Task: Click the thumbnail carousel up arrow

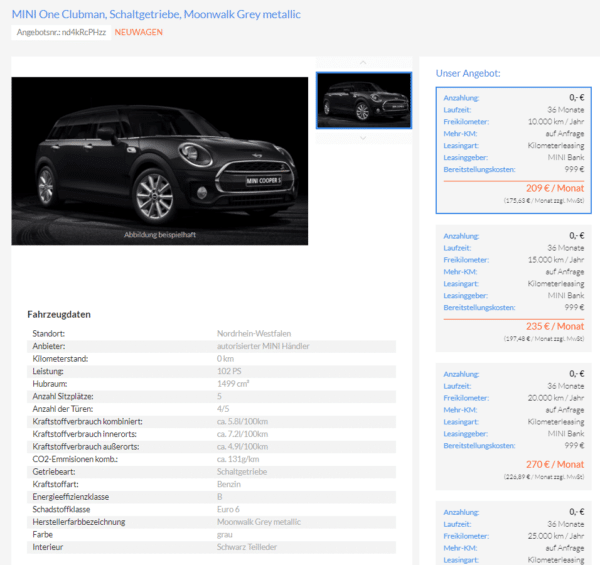Action: [x=363, y=63]
